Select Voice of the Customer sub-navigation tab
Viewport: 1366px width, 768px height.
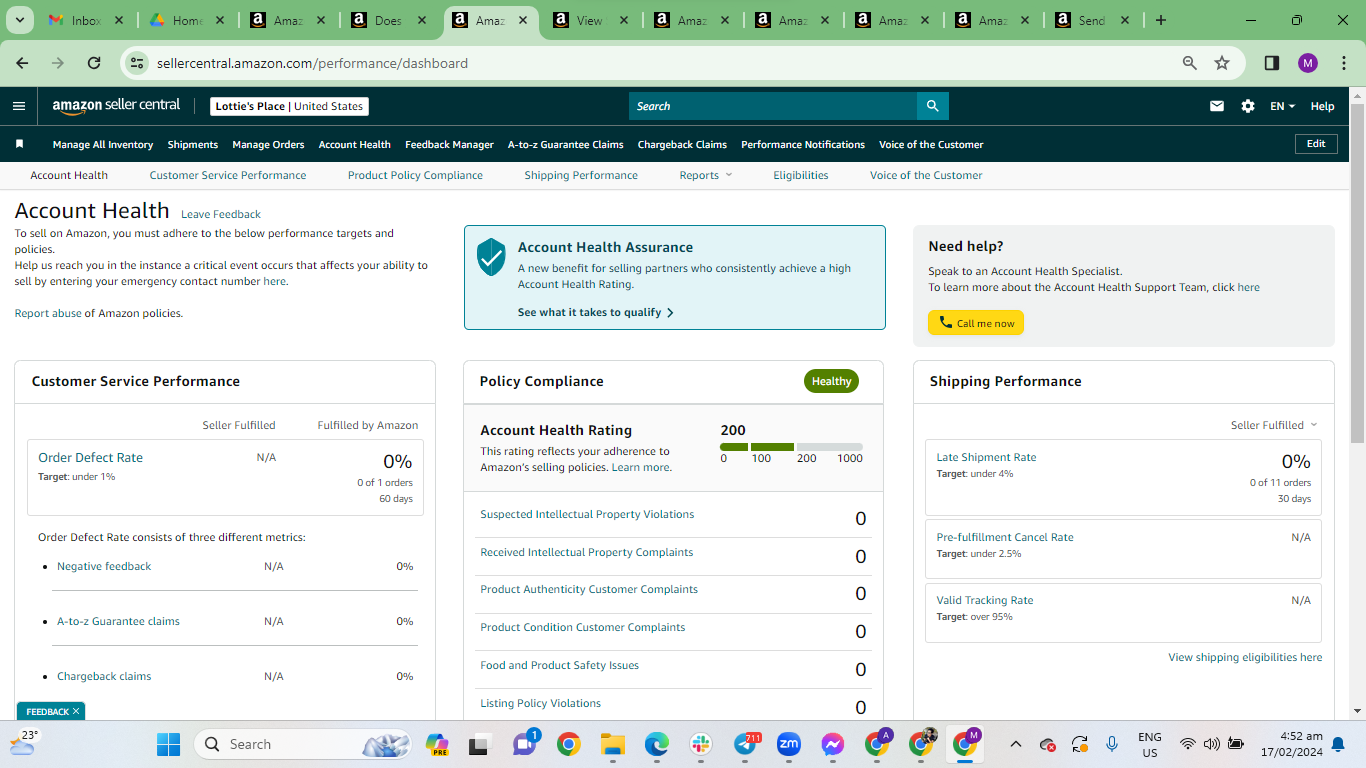(926, 175)
